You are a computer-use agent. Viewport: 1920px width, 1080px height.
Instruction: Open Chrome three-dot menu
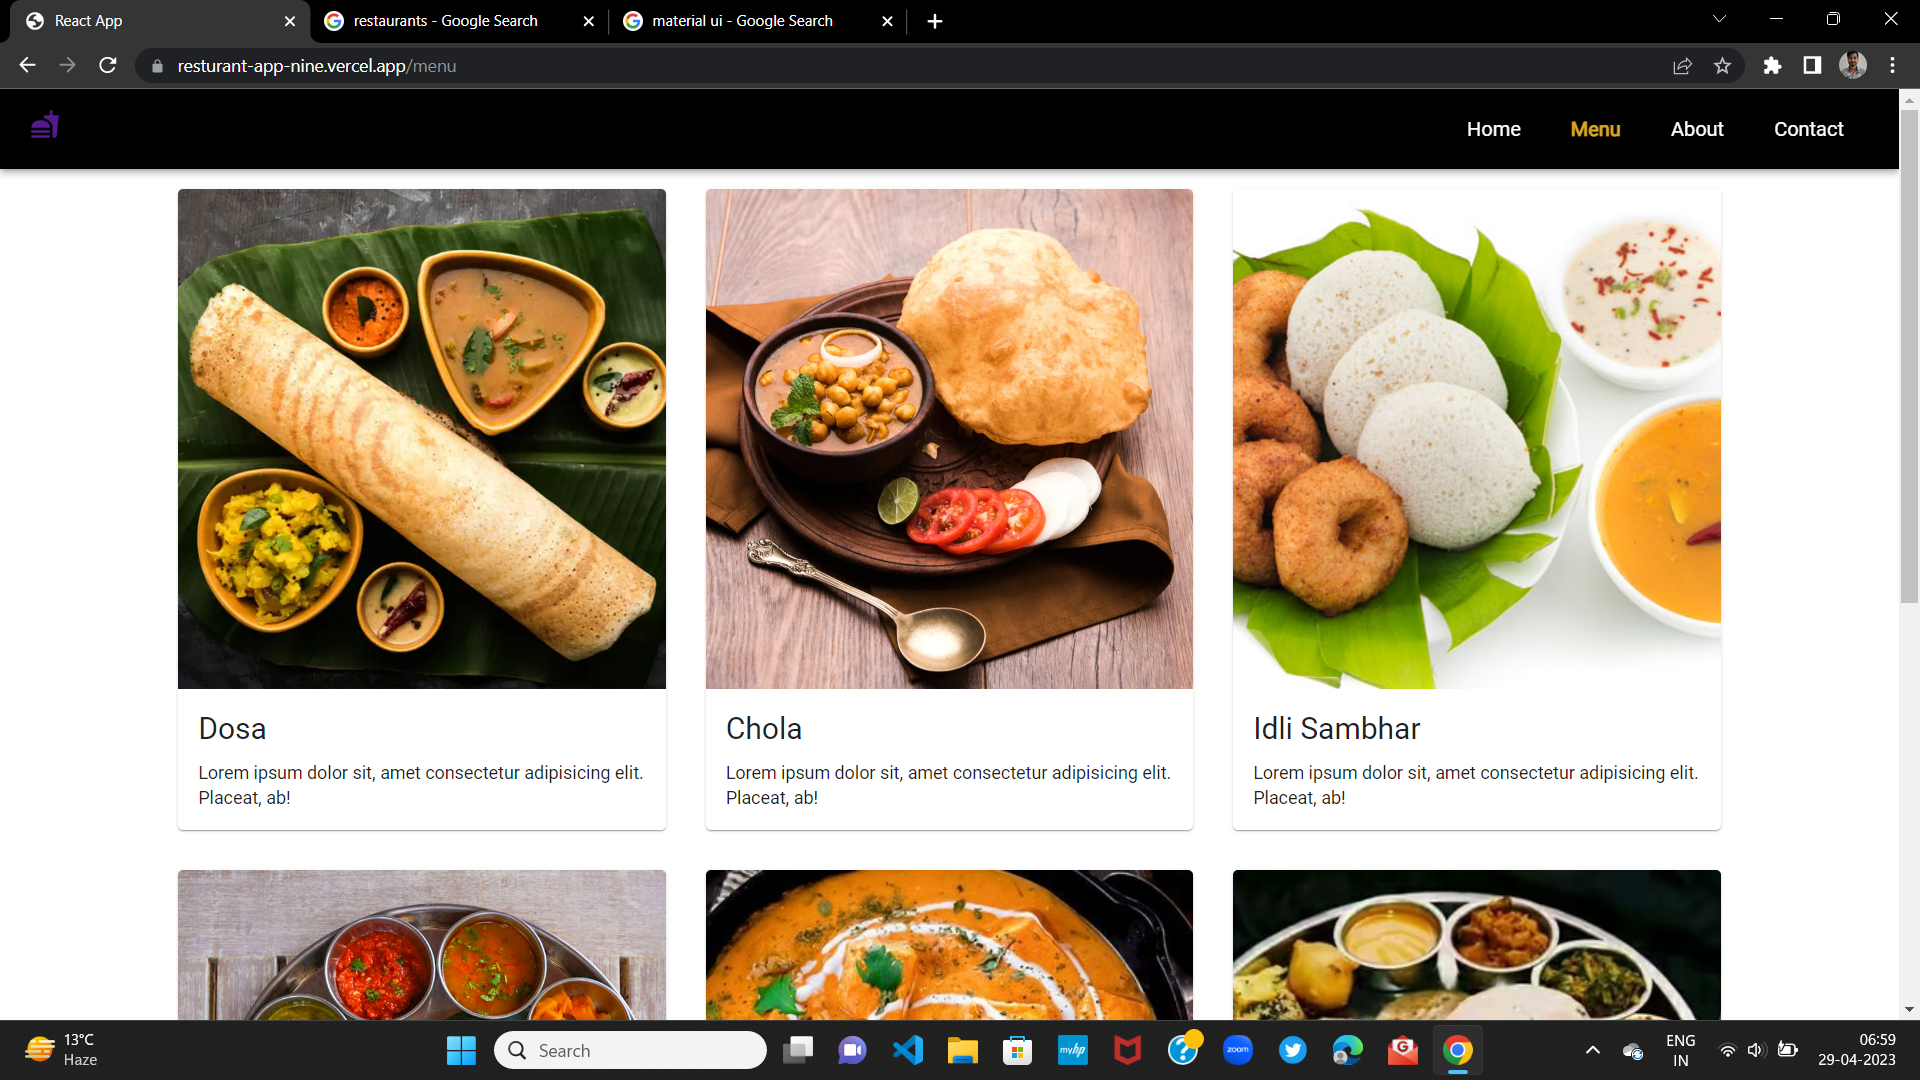click(x=1892, y=66)
